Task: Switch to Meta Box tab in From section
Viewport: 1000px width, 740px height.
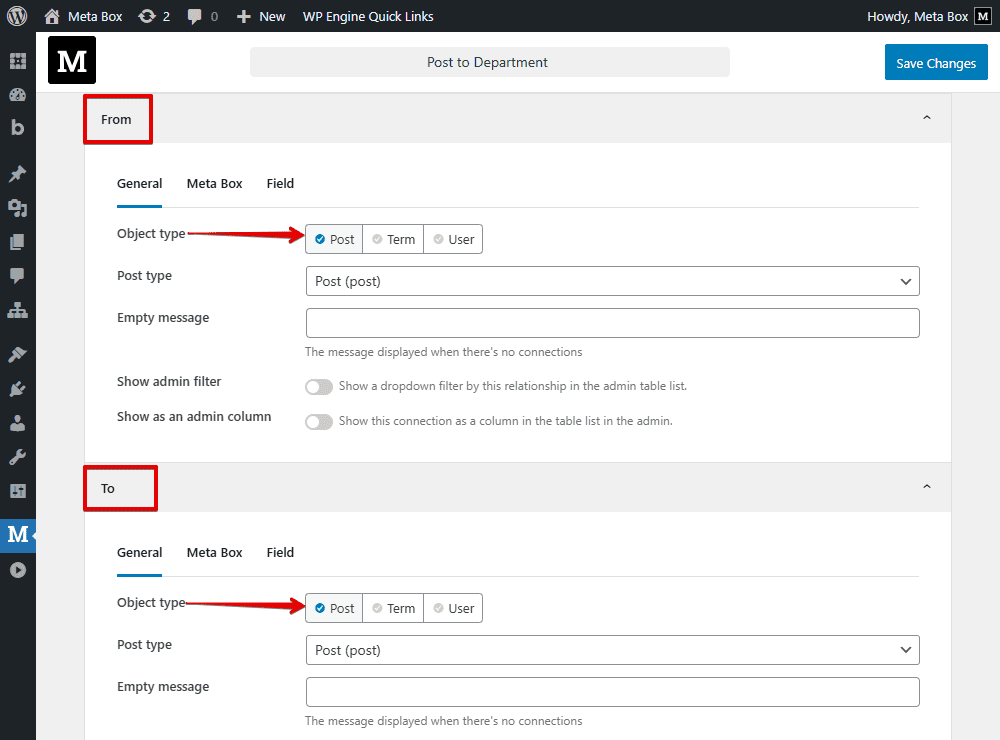Action: pyautogui.click(x=214, y=184)
